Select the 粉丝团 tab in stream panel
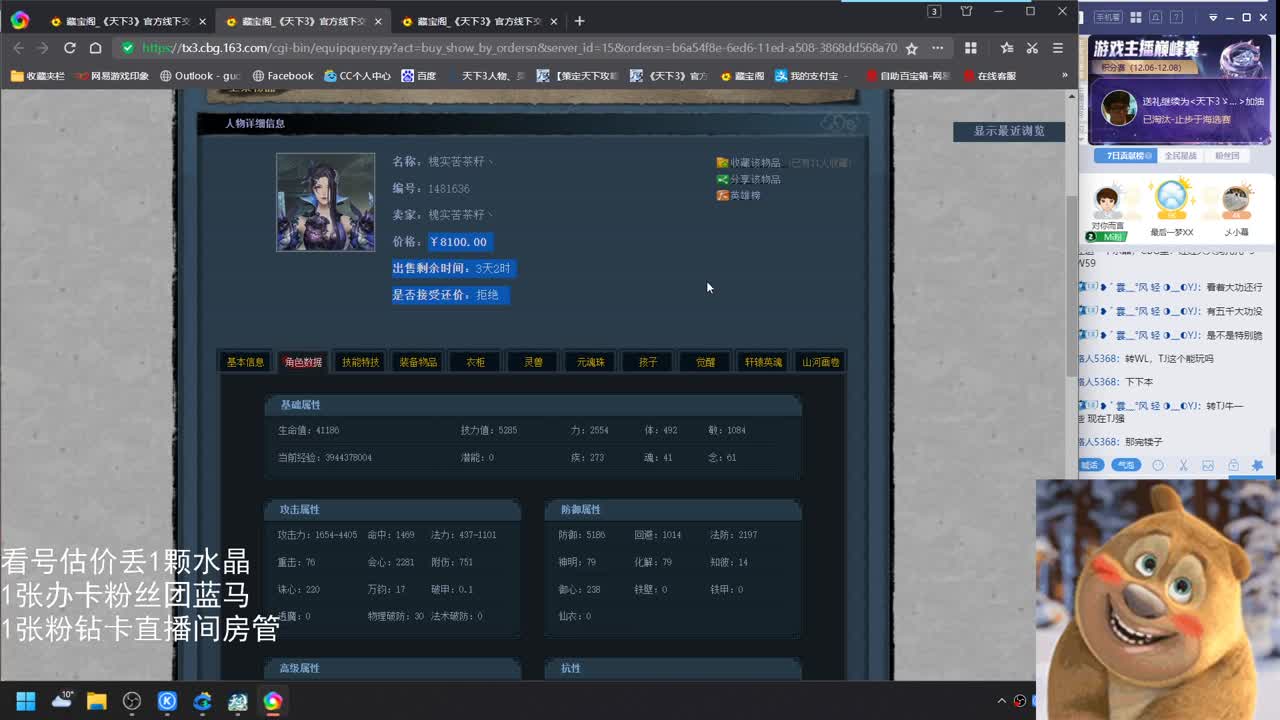Viewport: 1280px width, 720px height. [1227, 156]
